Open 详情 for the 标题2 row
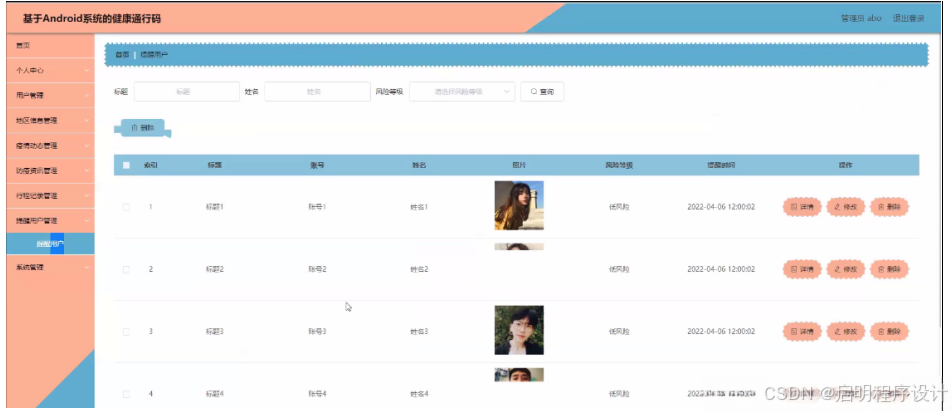The height and width of the screenshot is (411, 952). pos(802,269)
